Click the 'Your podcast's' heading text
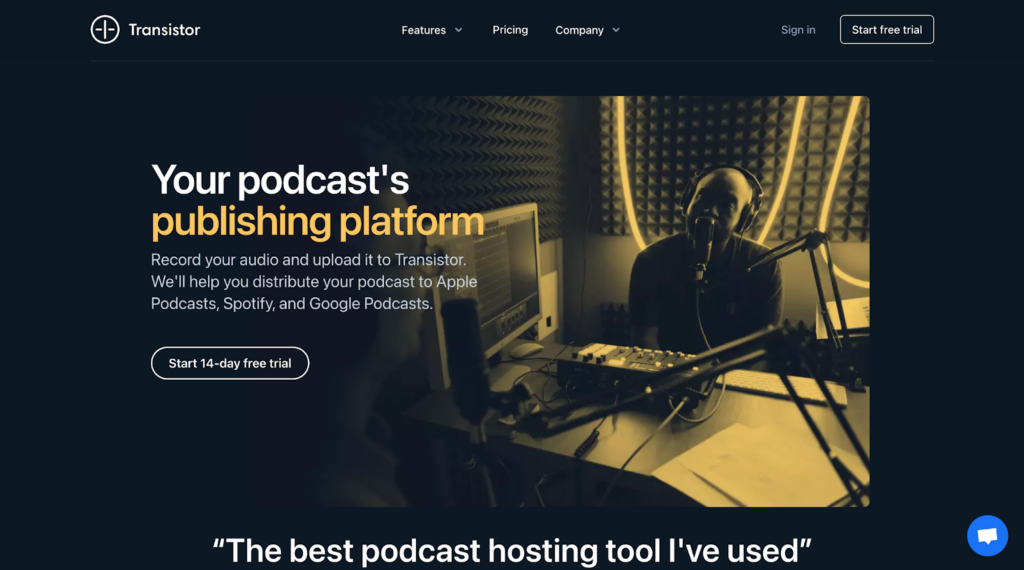Image resolution: width=1024 pixels, height=570 pixels. coord(280,180)
